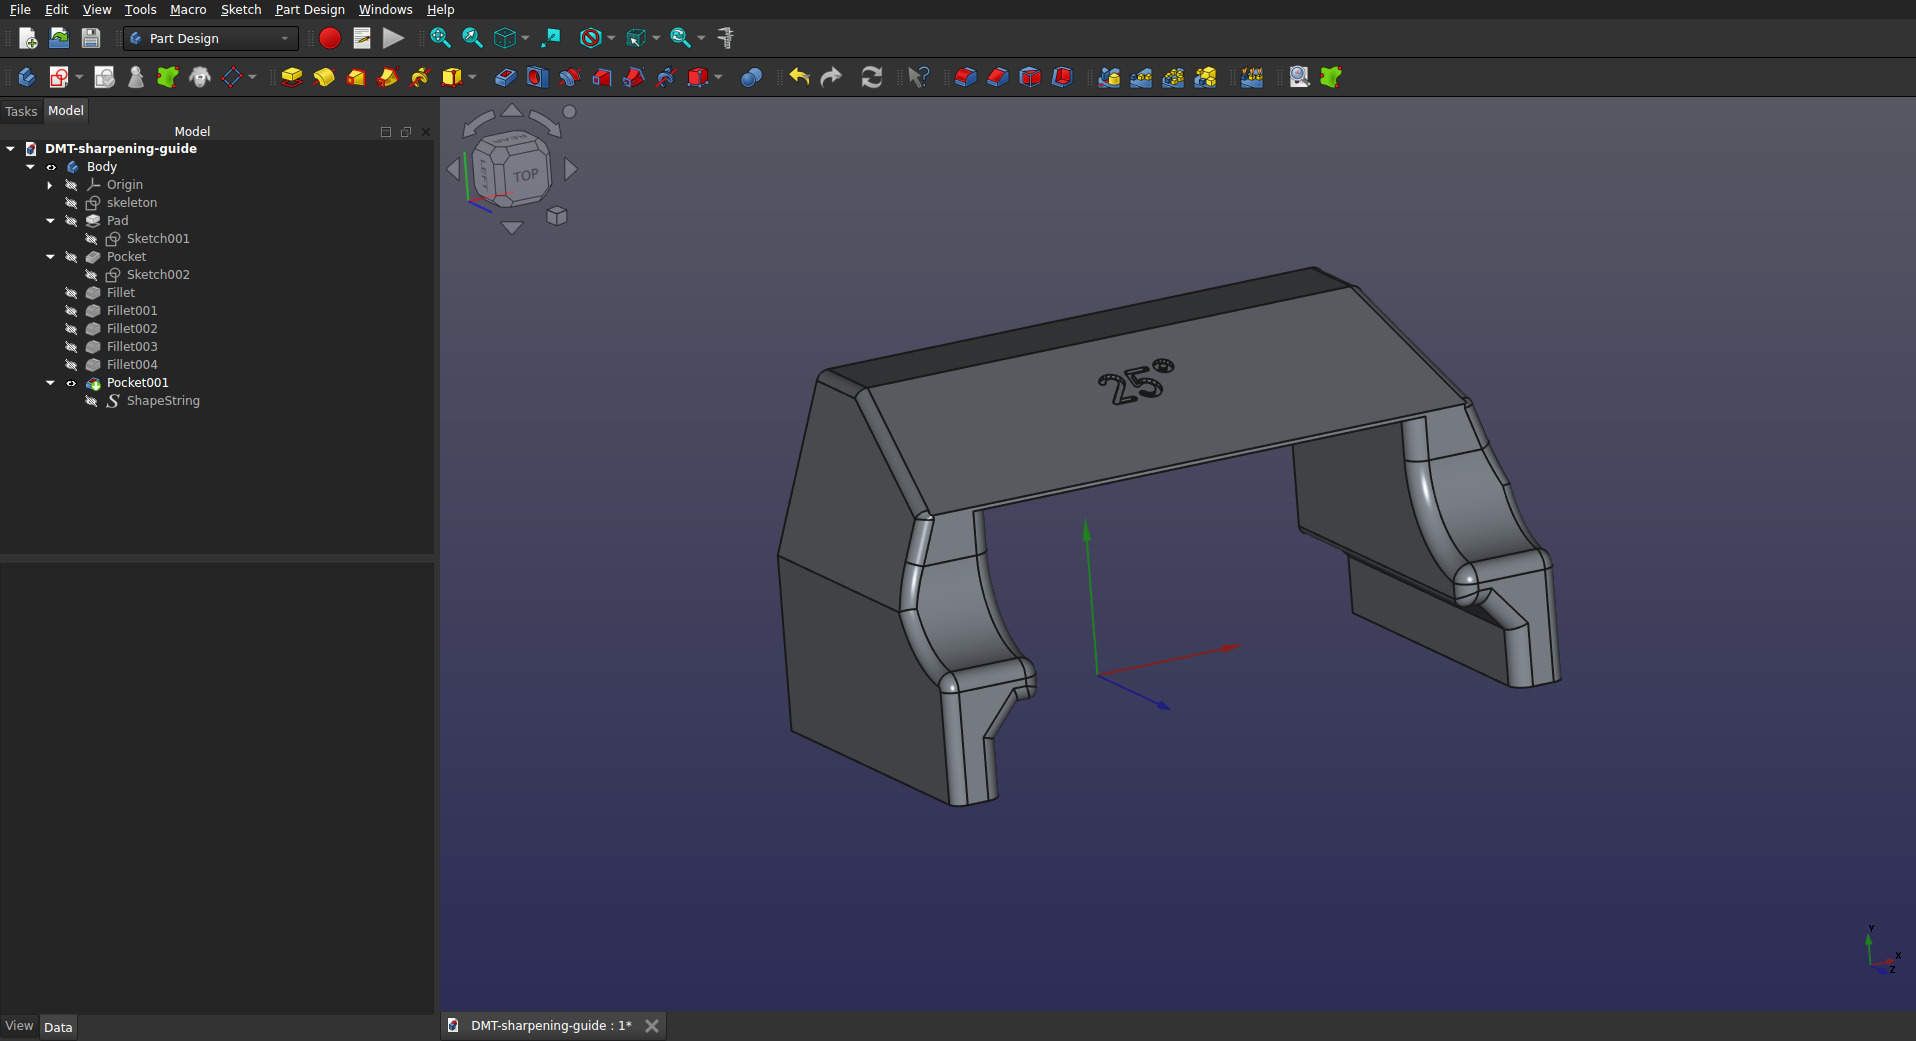The image size is (1916, 1041).
Task: Click the Draft tool icon
Action: [1030, 77]
